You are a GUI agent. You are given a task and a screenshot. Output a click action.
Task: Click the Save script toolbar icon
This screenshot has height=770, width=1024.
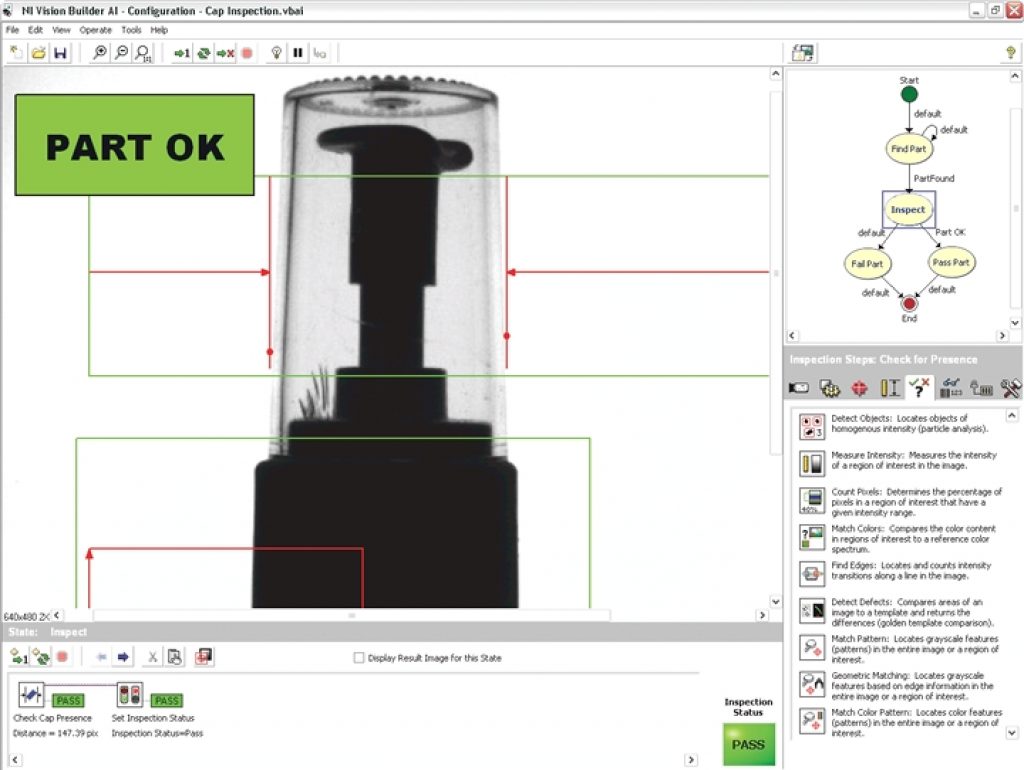point(60,53)
